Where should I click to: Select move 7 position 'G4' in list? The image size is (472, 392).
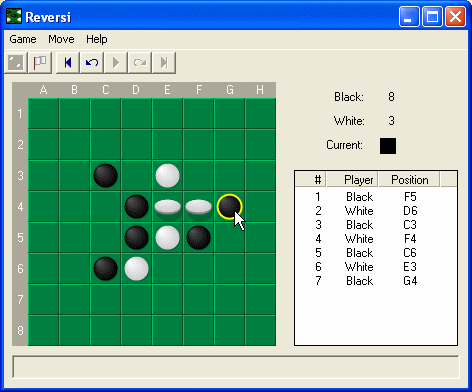point(410,281)
